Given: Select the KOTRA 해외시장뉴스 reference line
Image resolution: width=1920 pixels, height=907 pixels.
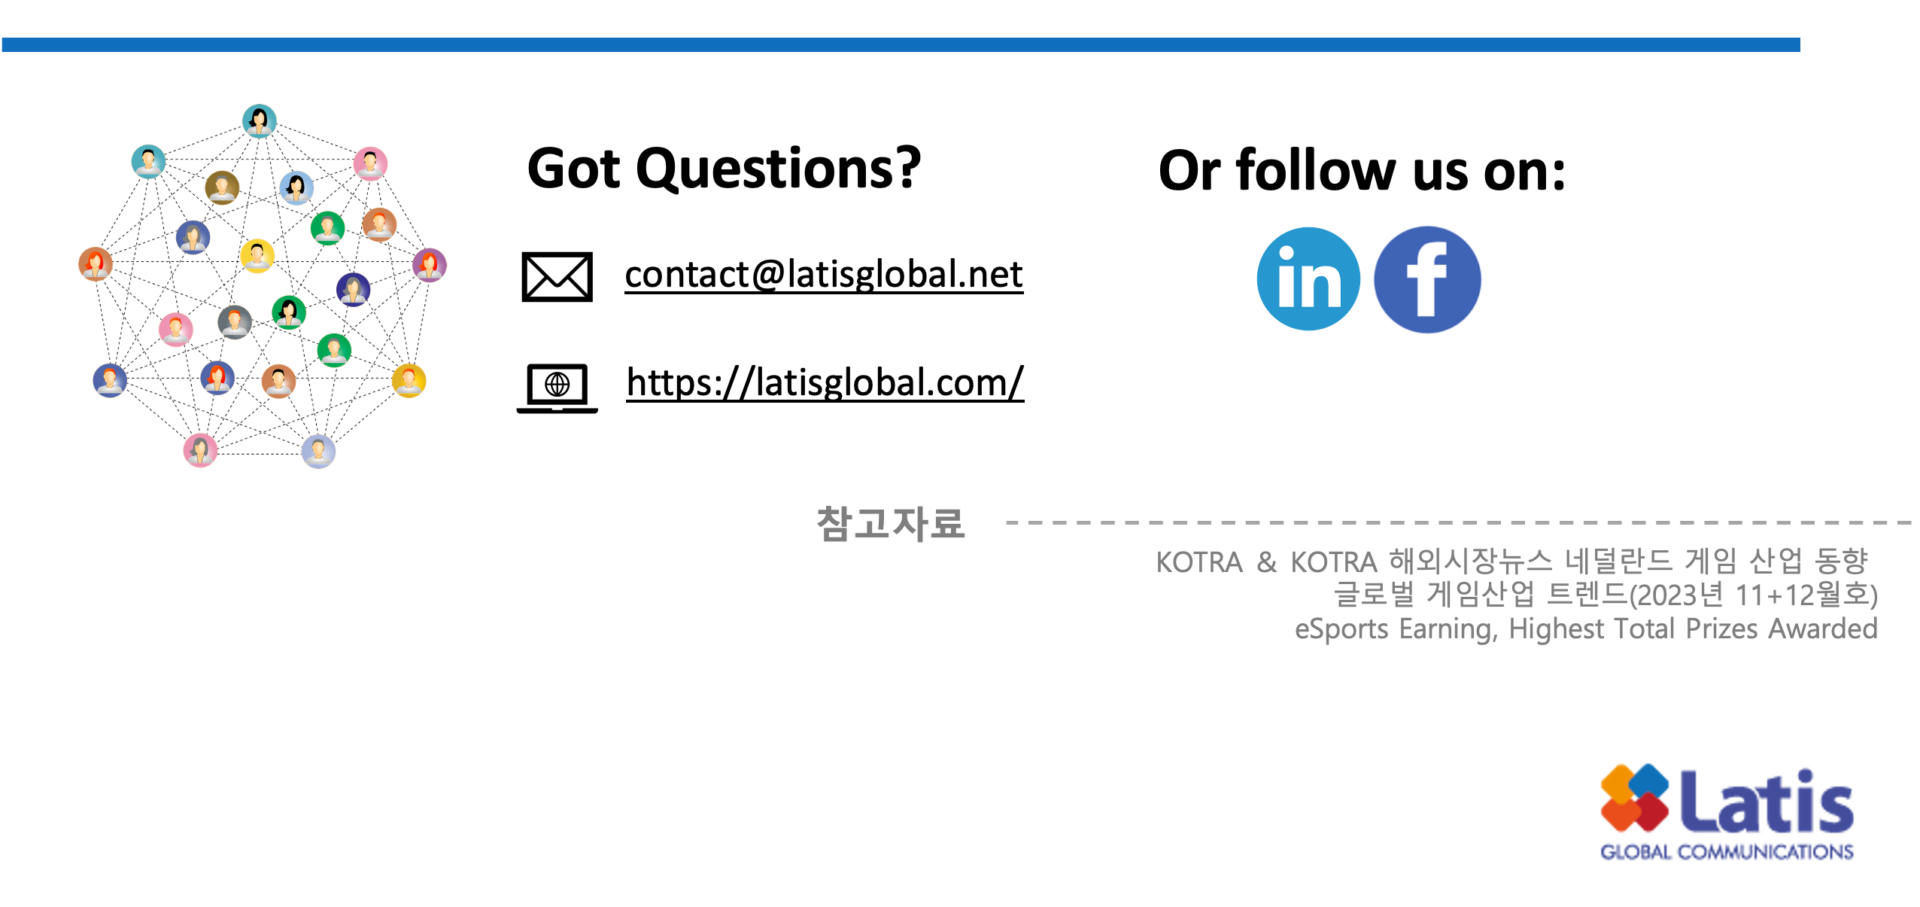Looking at the screenshot, I should (1511, 562).
